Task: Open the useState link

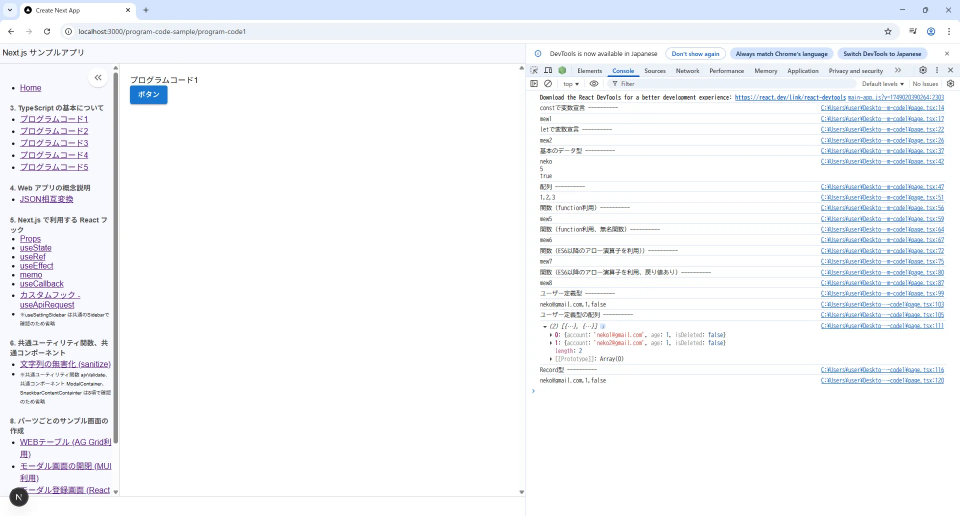Action: point(36,248)
